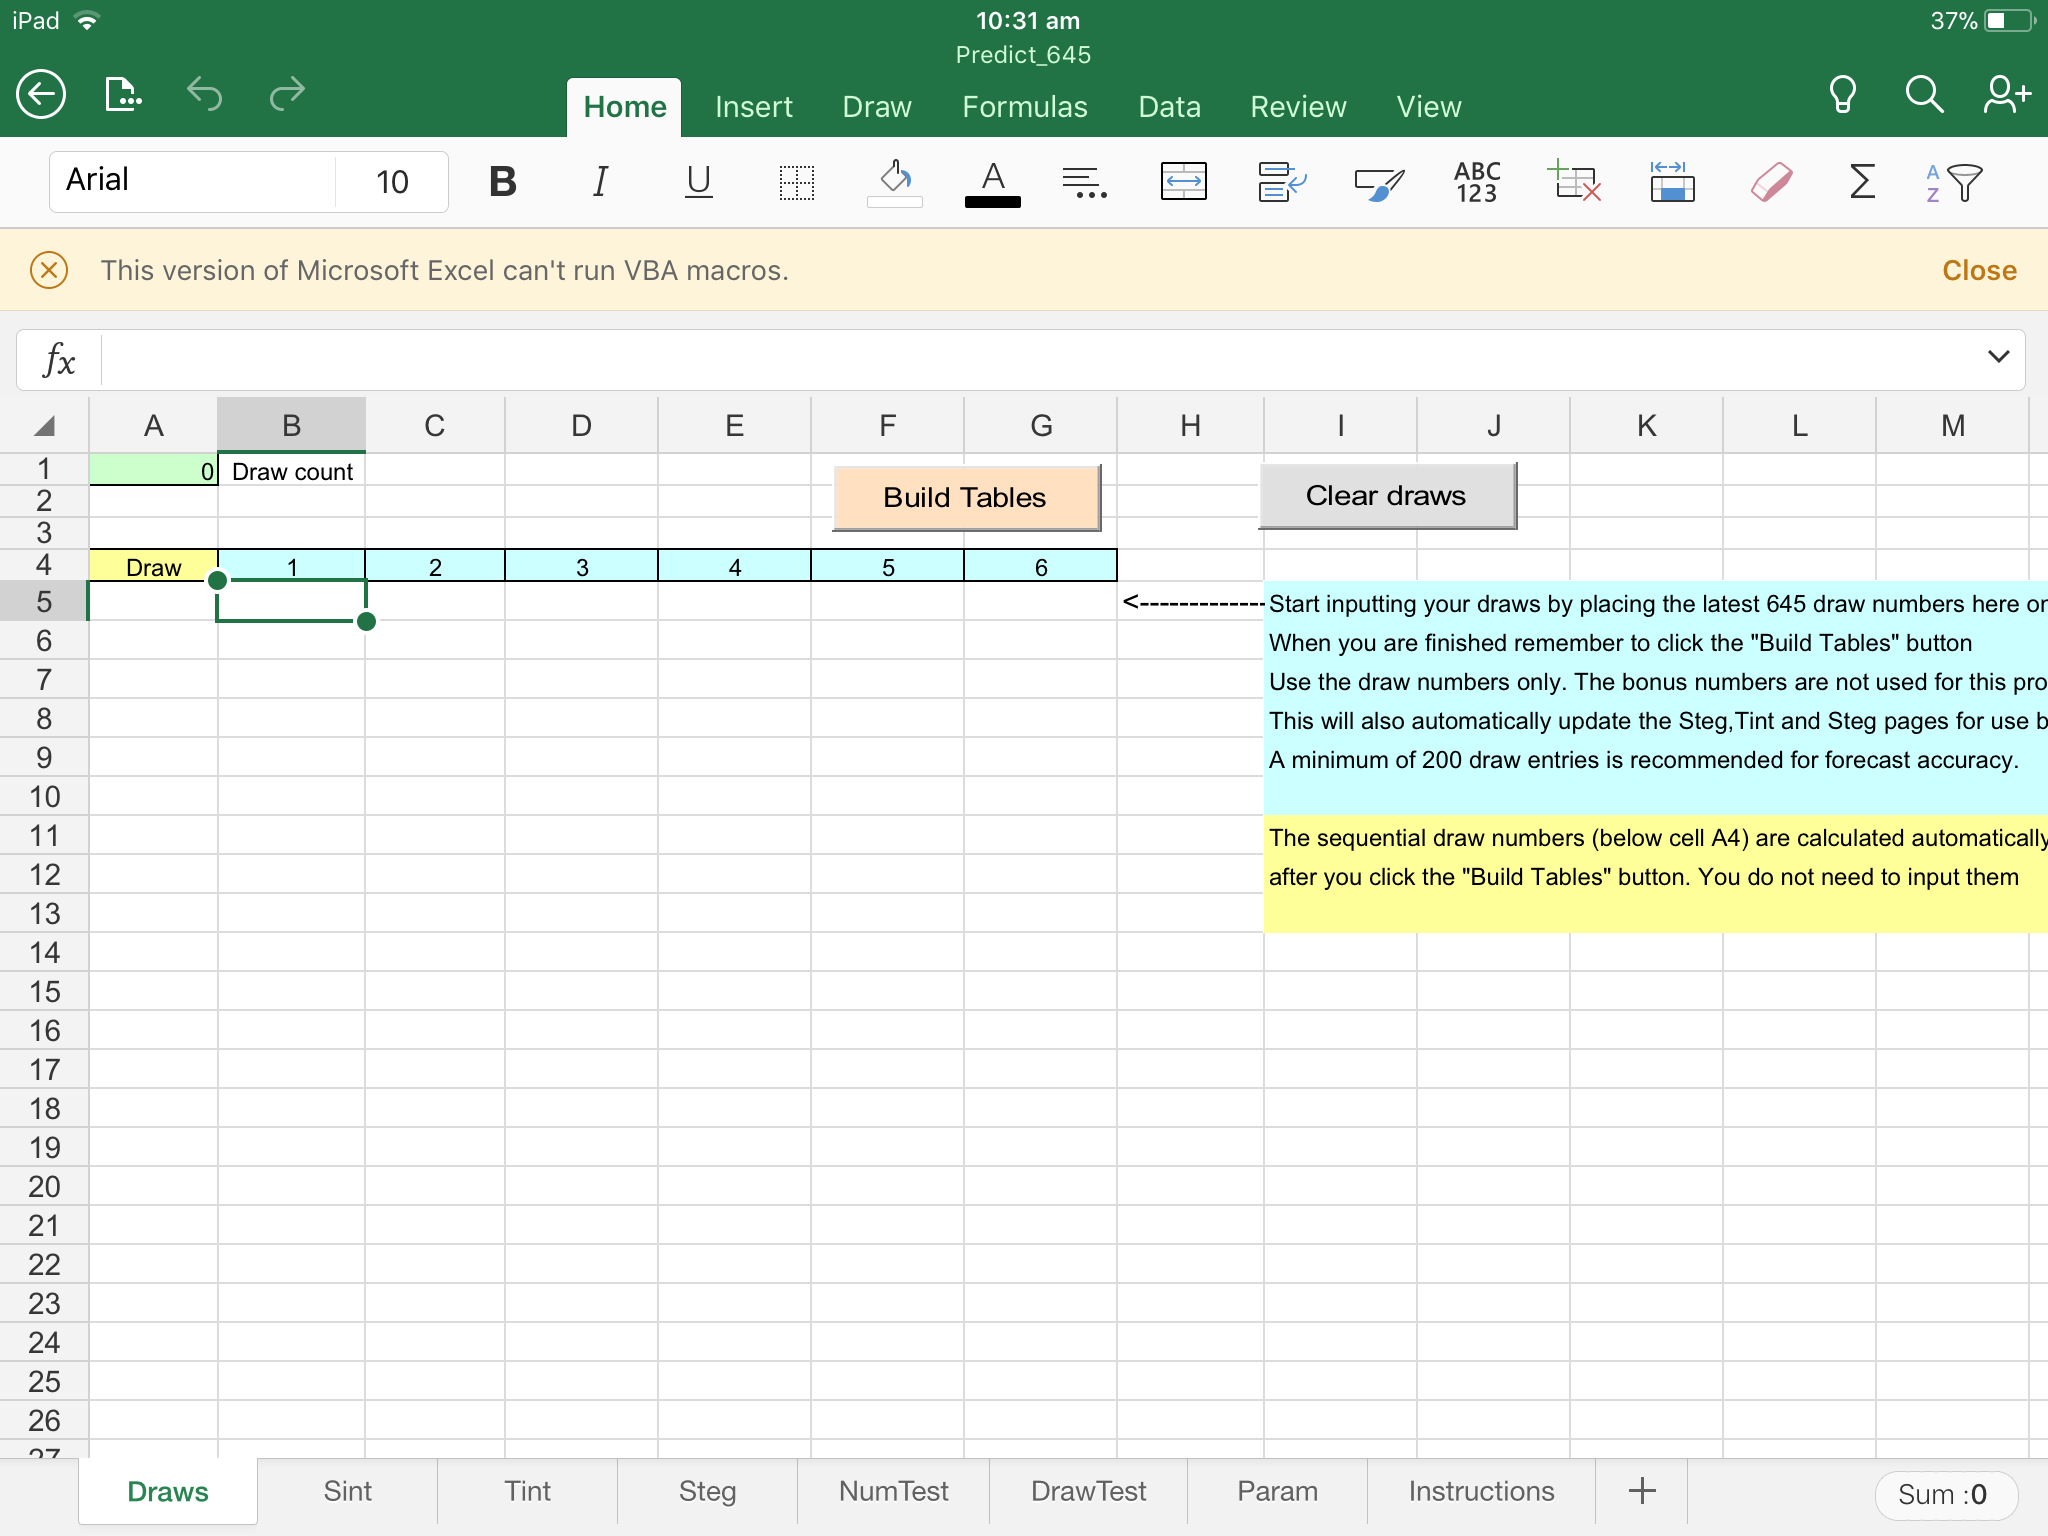The width and height of the screenshot is (2048, 1536).
Task: Open the Instructions sheet tab
Action: click(x=1480, y=1491)
